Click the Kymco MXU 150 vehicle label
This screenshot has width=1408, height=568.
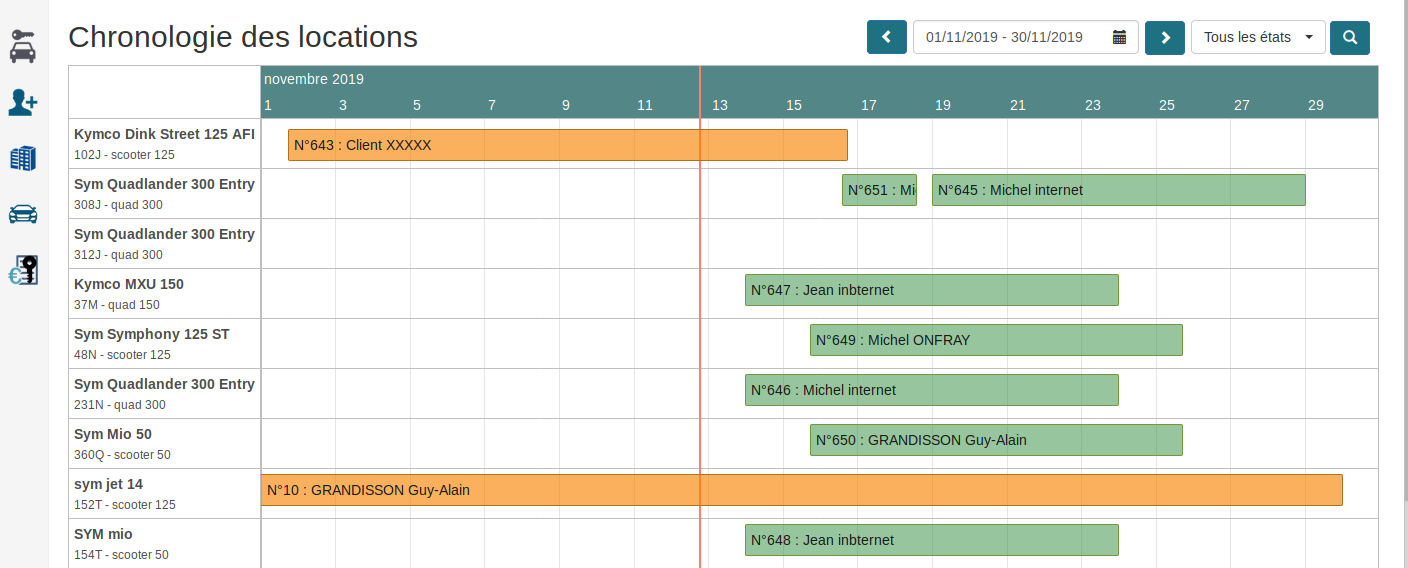[x=129, y=284]
